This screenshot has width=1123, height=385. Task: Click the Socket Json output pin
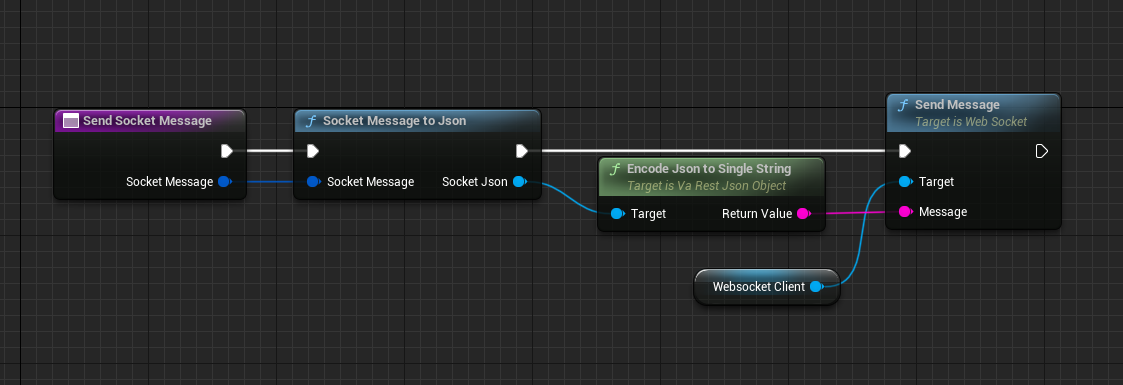[520, 182]
